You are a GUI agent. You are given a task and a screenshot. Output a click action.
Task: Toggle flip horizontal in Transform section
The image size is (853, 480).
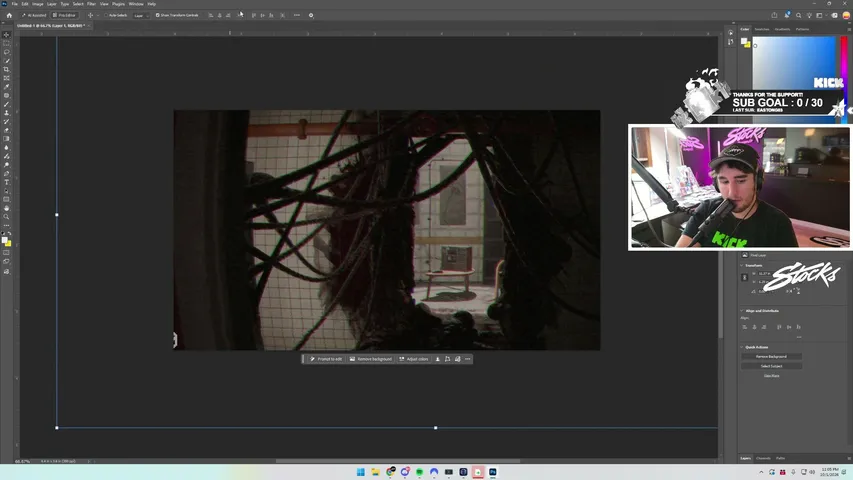click(x=790, y=291)
